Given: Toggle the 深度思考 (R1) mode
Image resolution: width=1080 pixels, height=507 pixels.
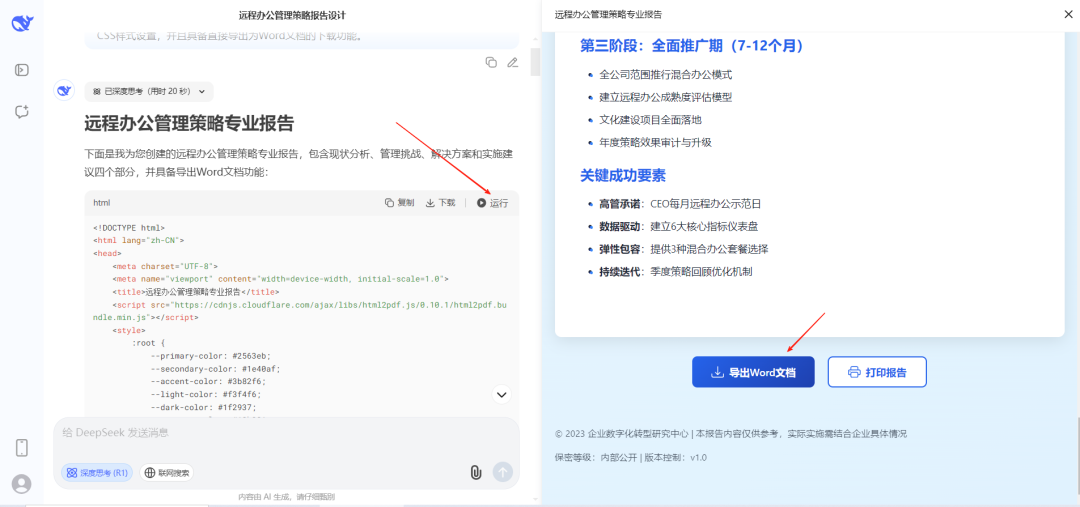Looking at the screenshot, I should tap(97, 473).
